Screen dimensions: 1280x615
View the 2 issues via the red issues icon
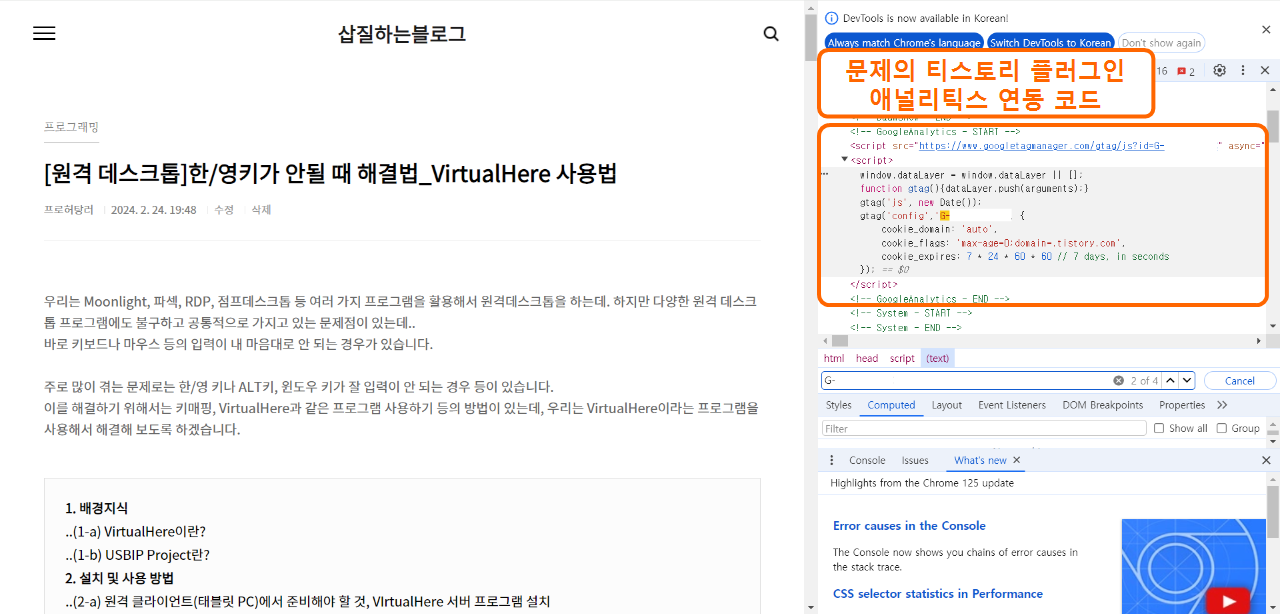point(1180,70)
